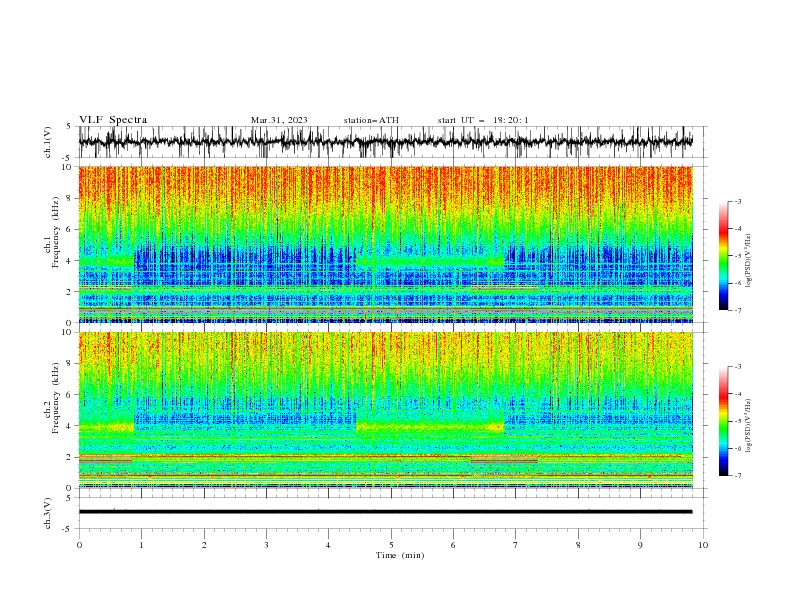Click the "5" tick on the time axis

391,545
